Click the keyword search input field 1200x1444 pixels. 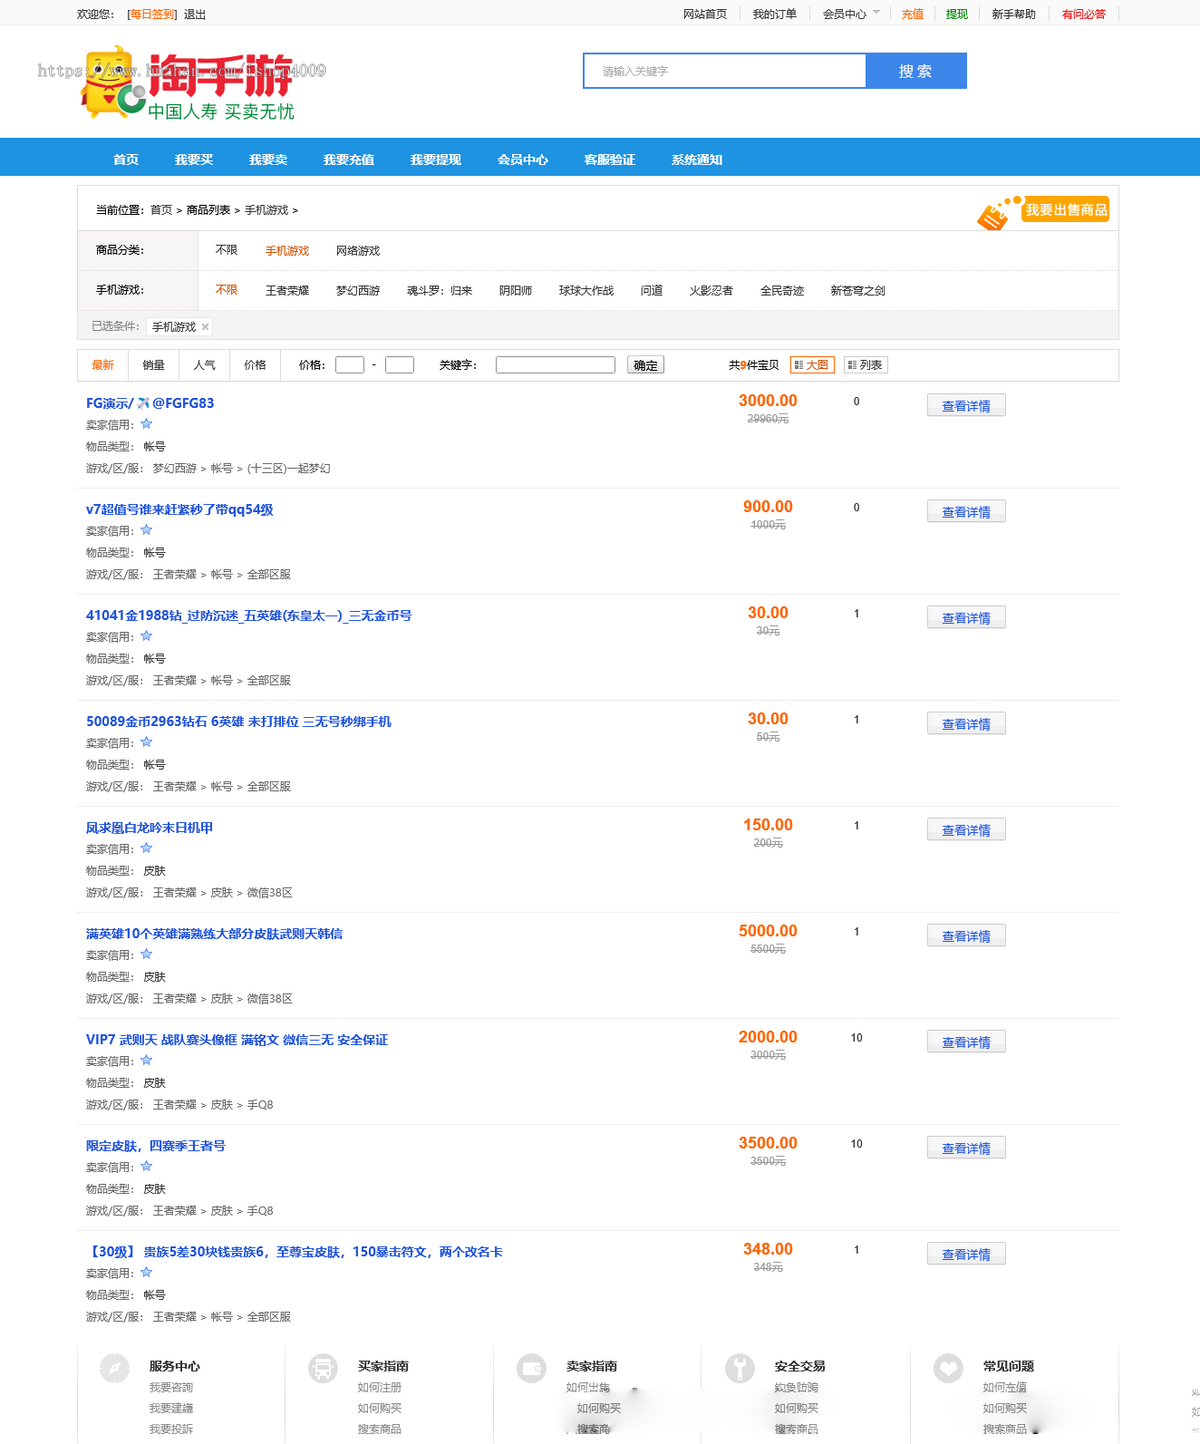tap(725, 71)
